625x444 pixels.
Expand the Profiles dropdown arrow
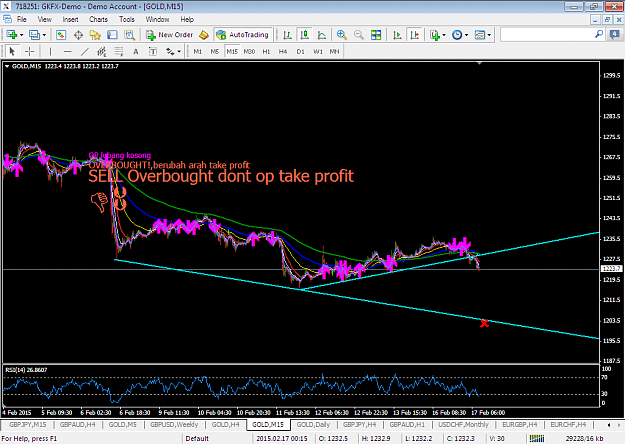coord(44,35)
